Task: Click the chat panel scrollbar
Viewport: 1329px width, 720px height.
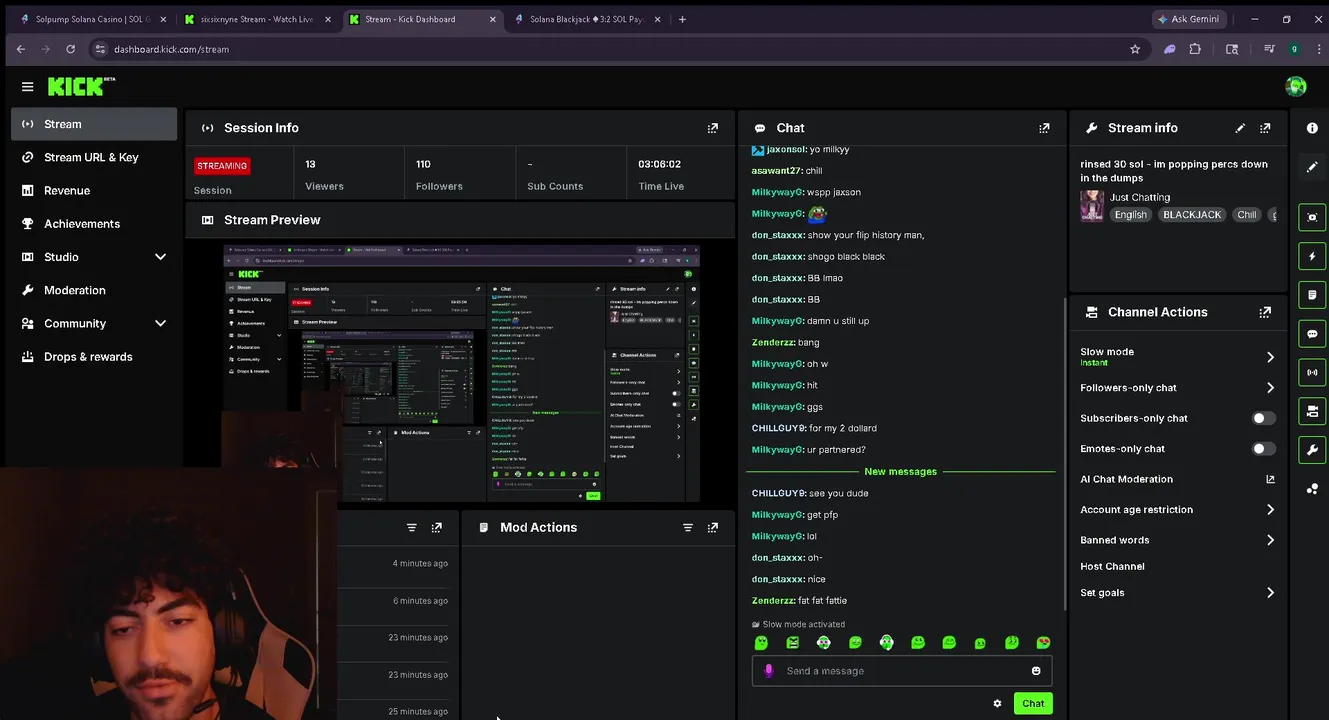Action: 1065,455
